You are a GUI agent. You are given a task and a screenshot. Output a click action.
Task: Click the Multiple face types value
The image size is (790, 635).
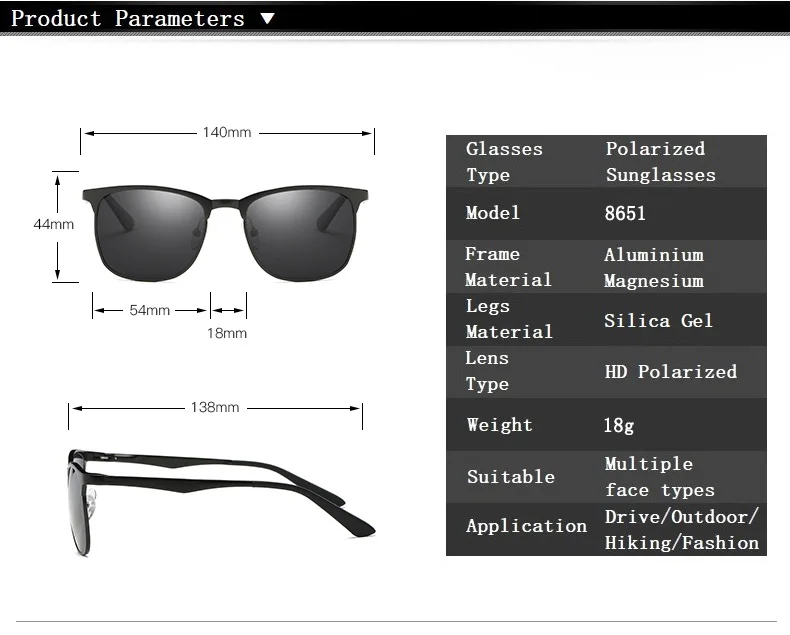pyautogui.click(x=660, y=477)
